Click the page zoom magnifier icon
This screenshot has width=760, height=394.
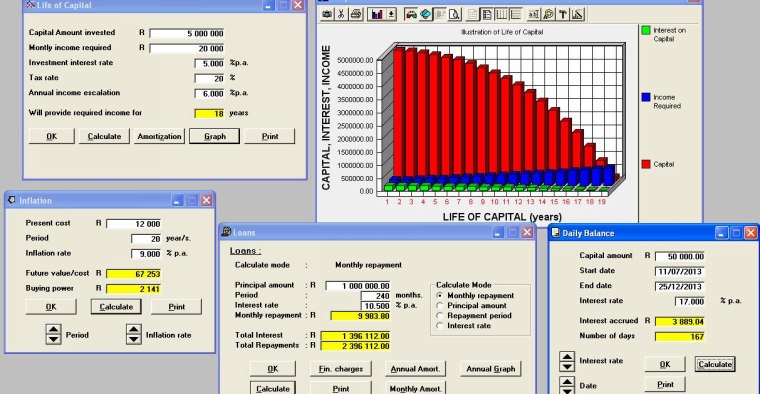click(455, 14)
